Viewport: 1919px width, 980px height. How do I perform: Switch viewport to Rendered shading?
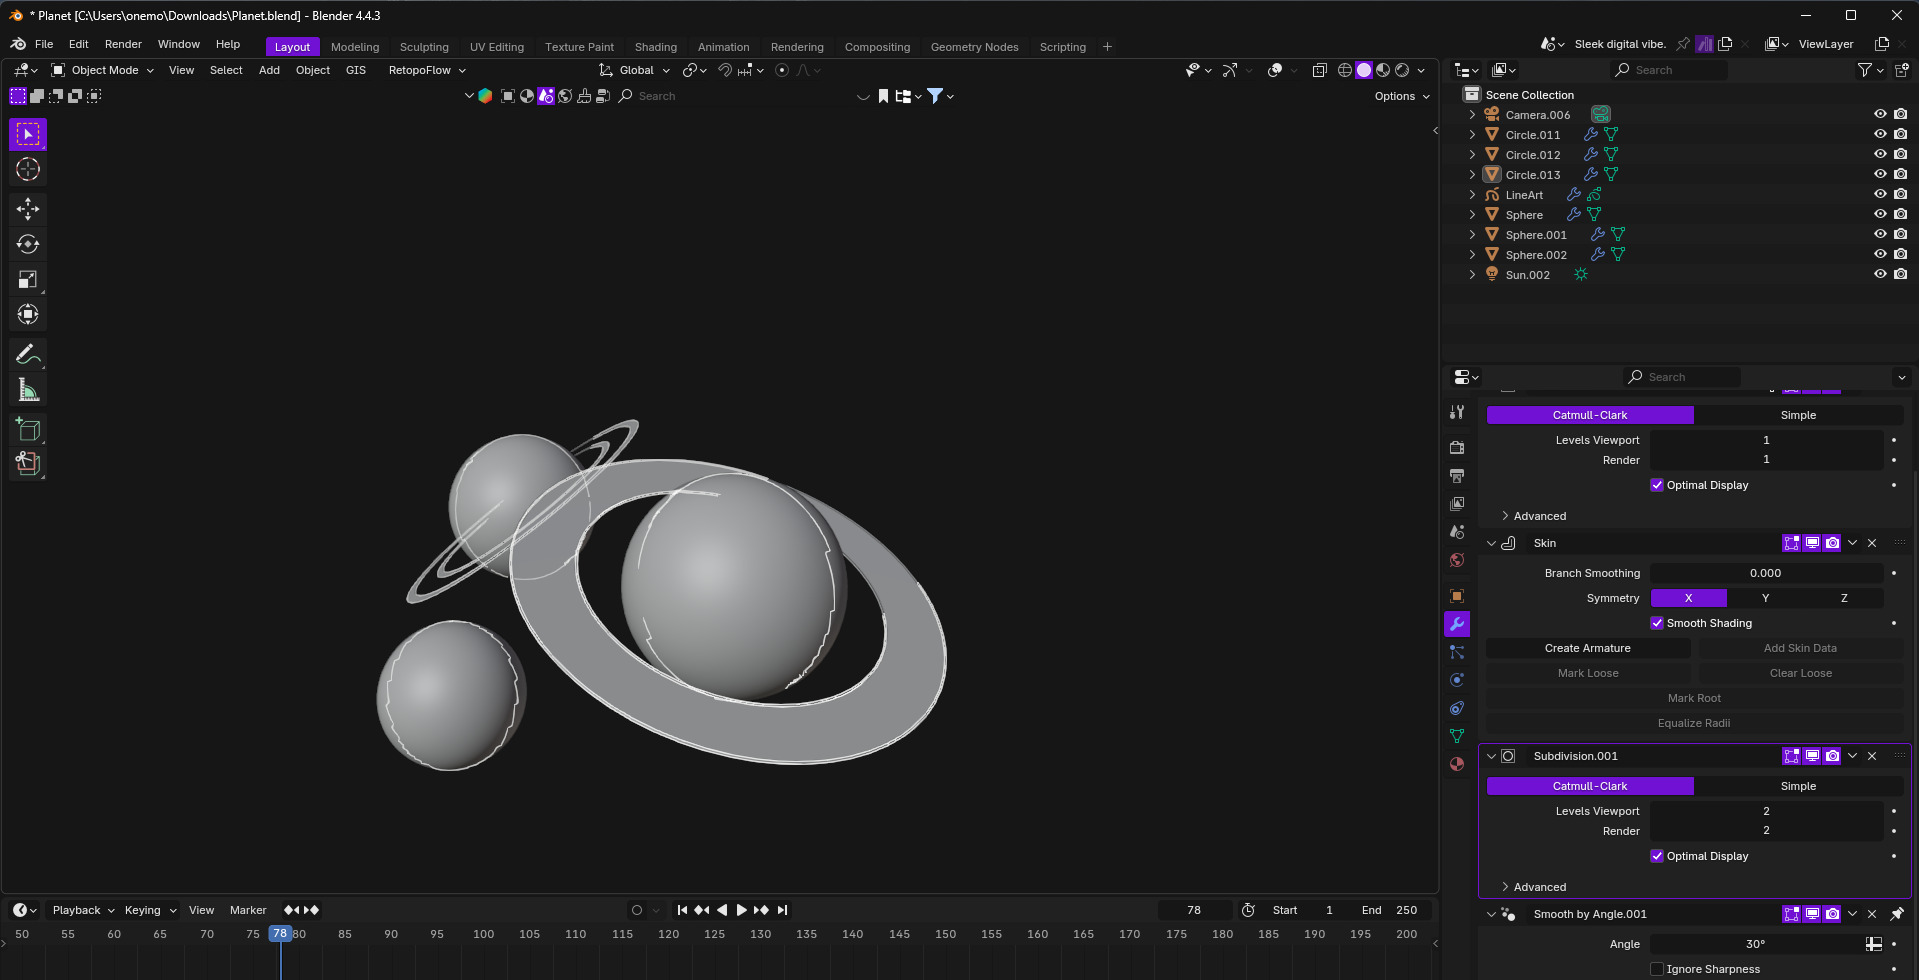1402,70
